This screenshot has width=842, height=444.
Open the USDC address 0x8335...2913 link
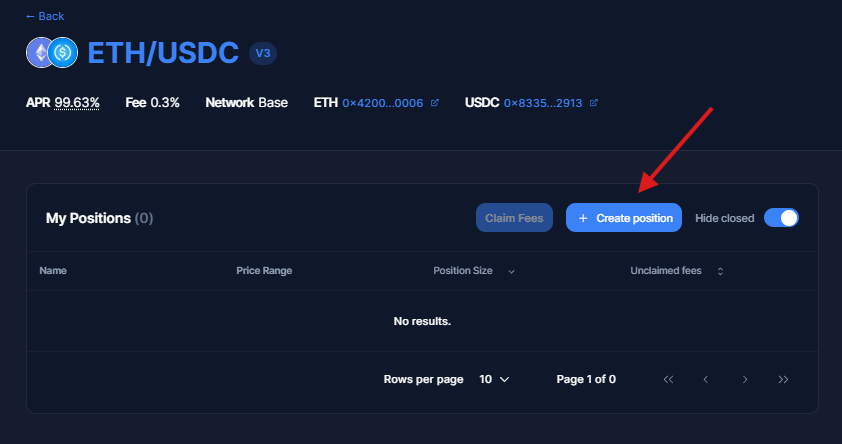544,103
